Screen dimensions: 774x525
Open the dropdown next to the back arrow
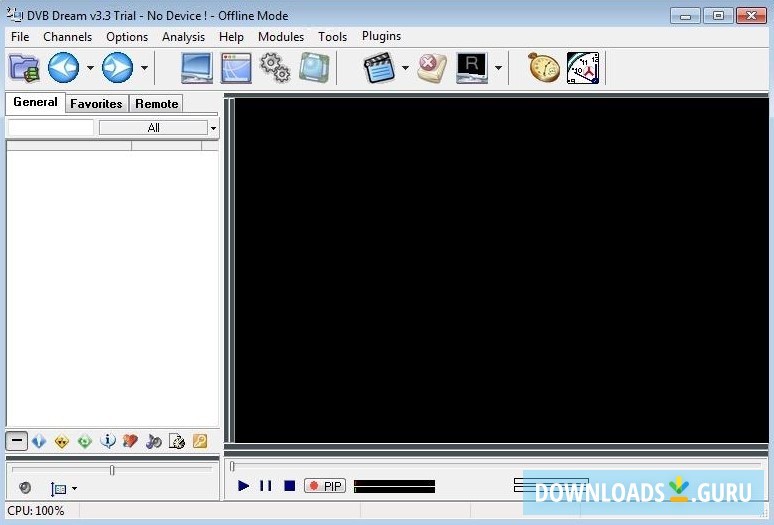90,68
